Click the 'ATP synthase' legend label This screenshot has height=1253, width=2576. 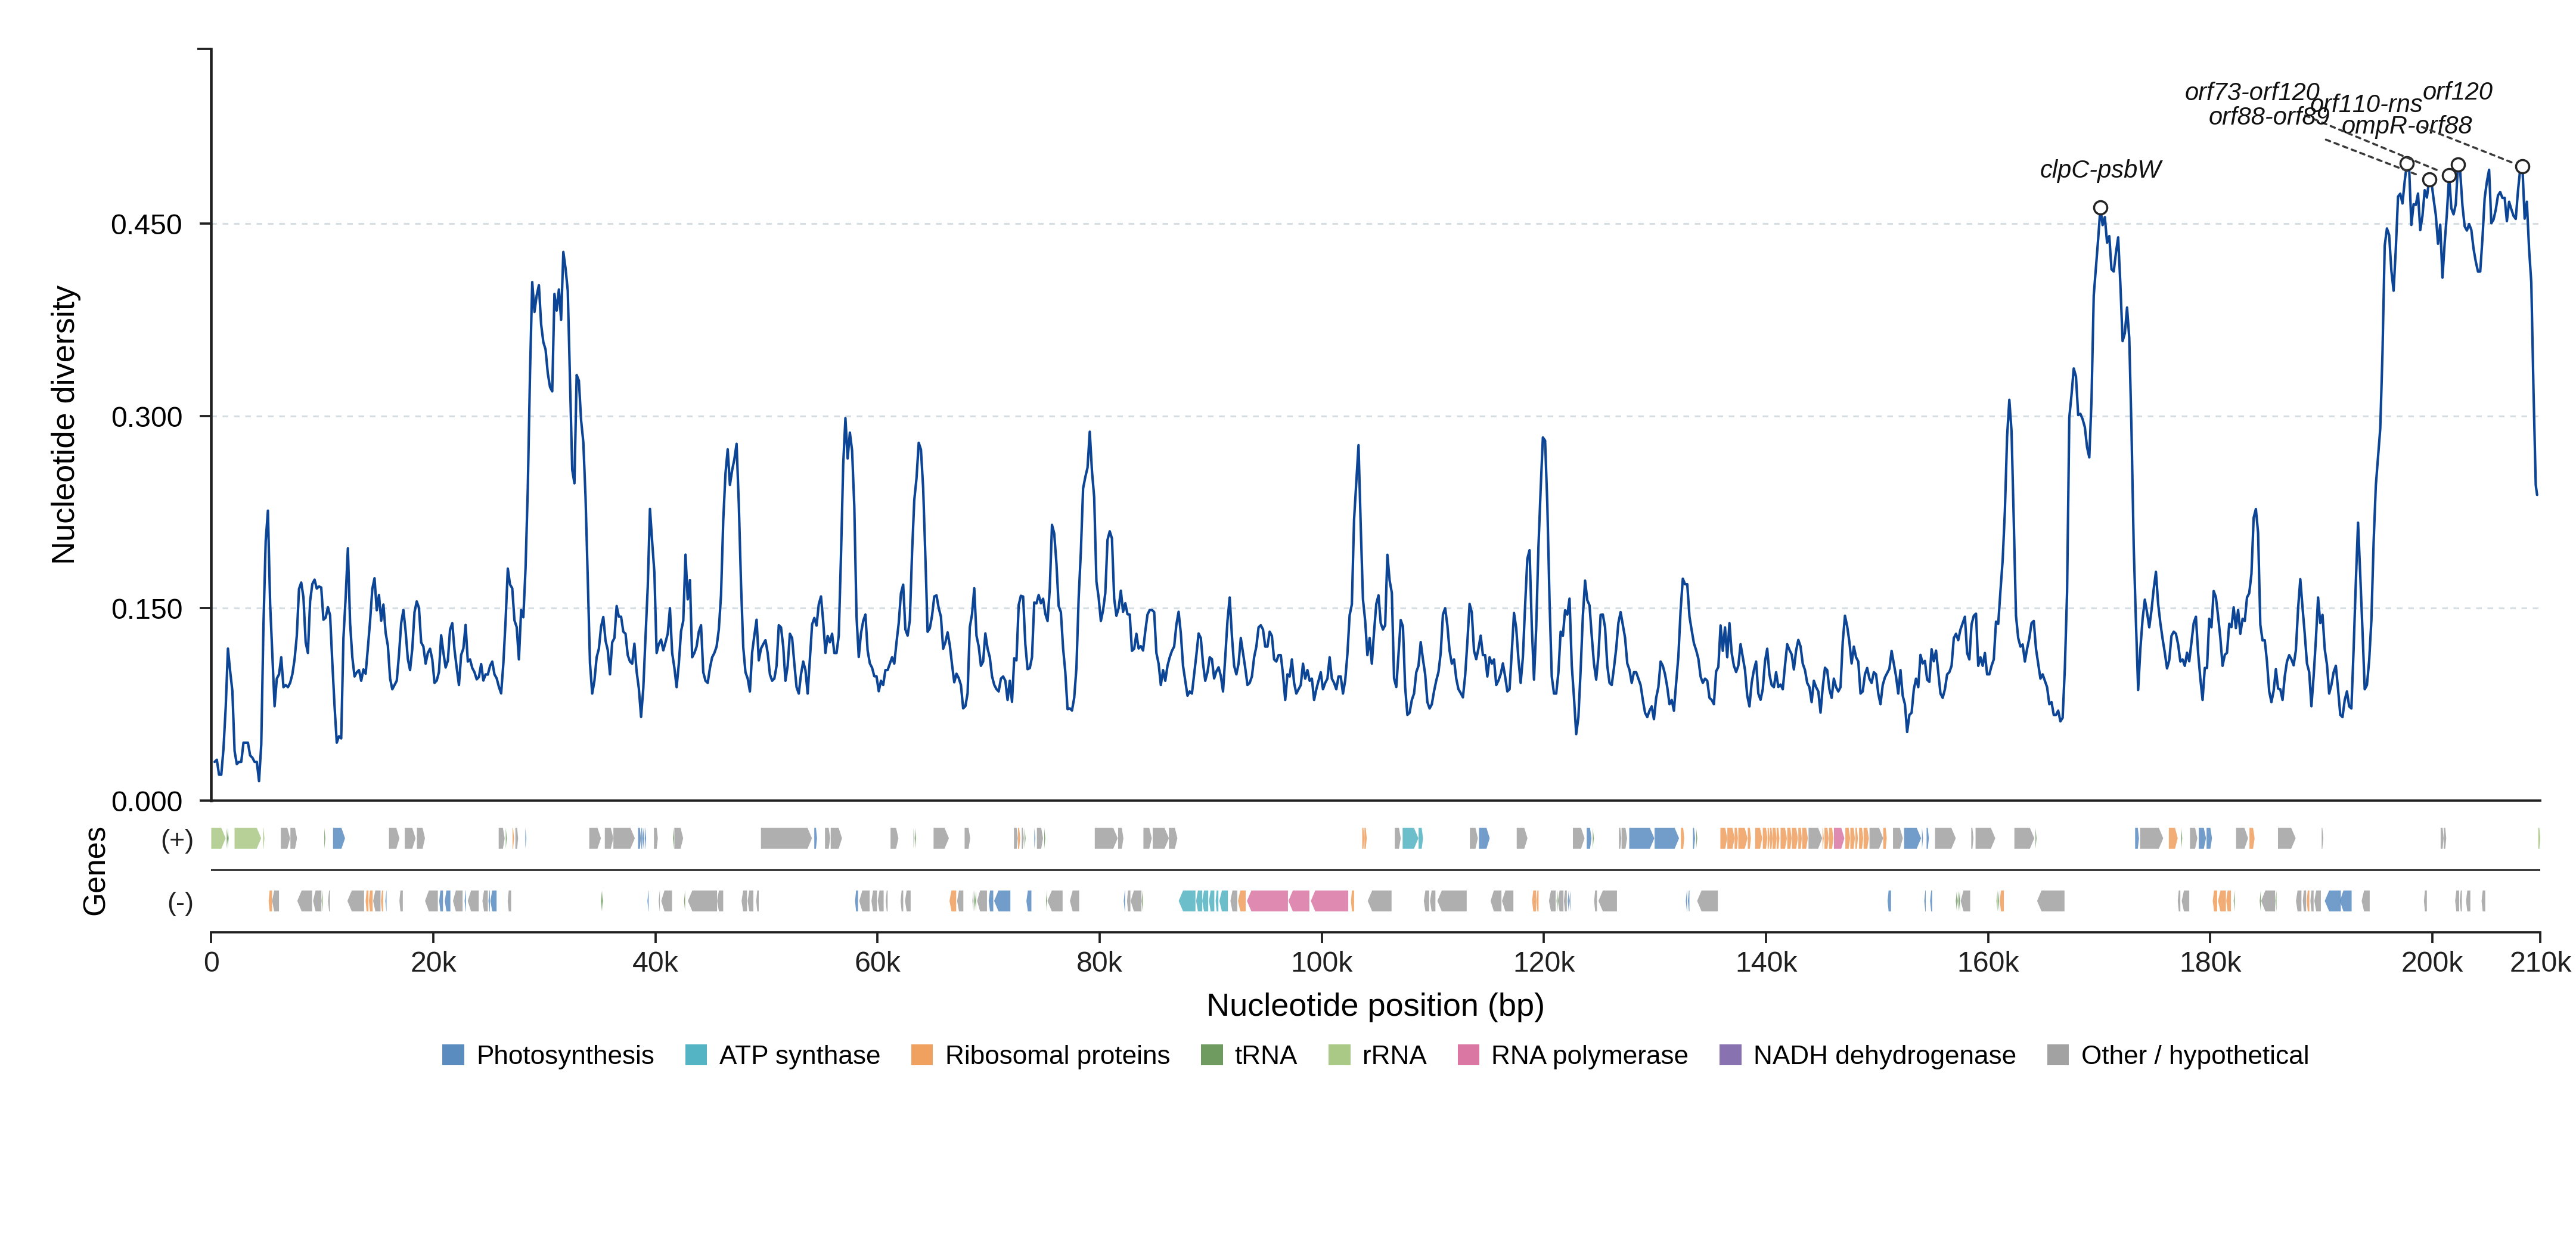(x=800, y=1055)
